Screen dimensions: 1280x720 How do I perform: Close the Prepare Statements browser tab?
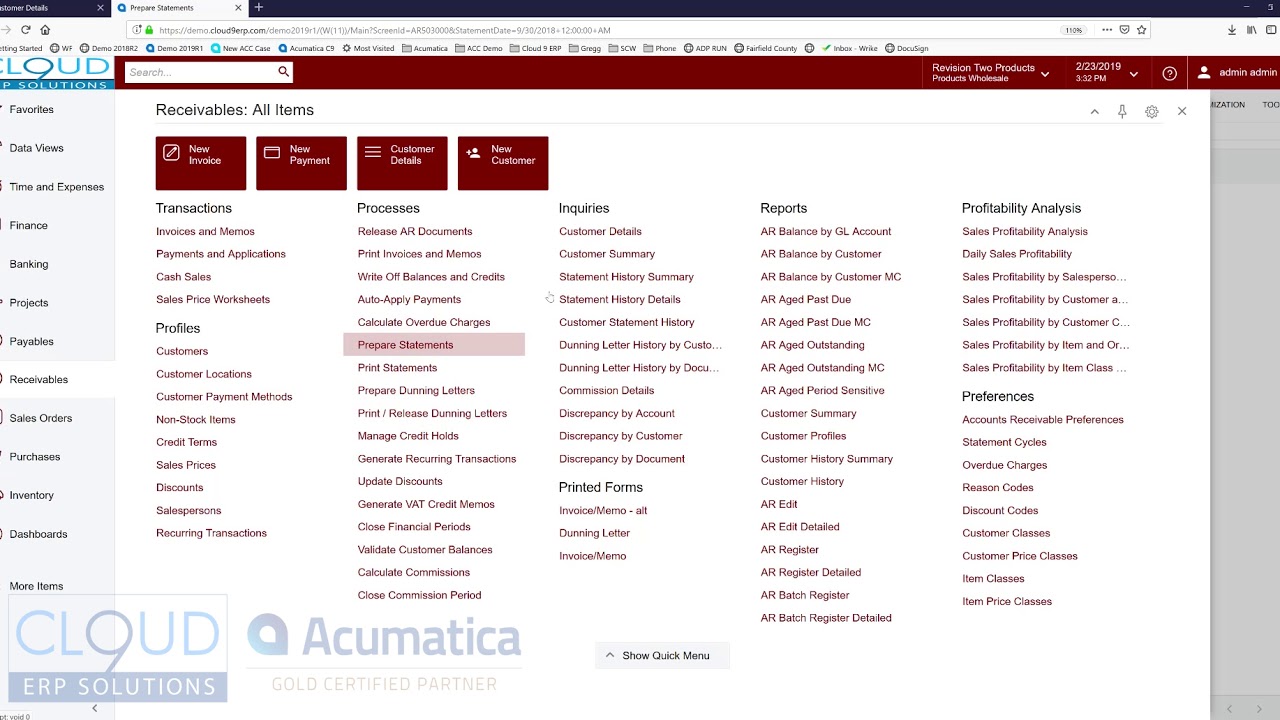pyautogui.click(x=240, y=7)
